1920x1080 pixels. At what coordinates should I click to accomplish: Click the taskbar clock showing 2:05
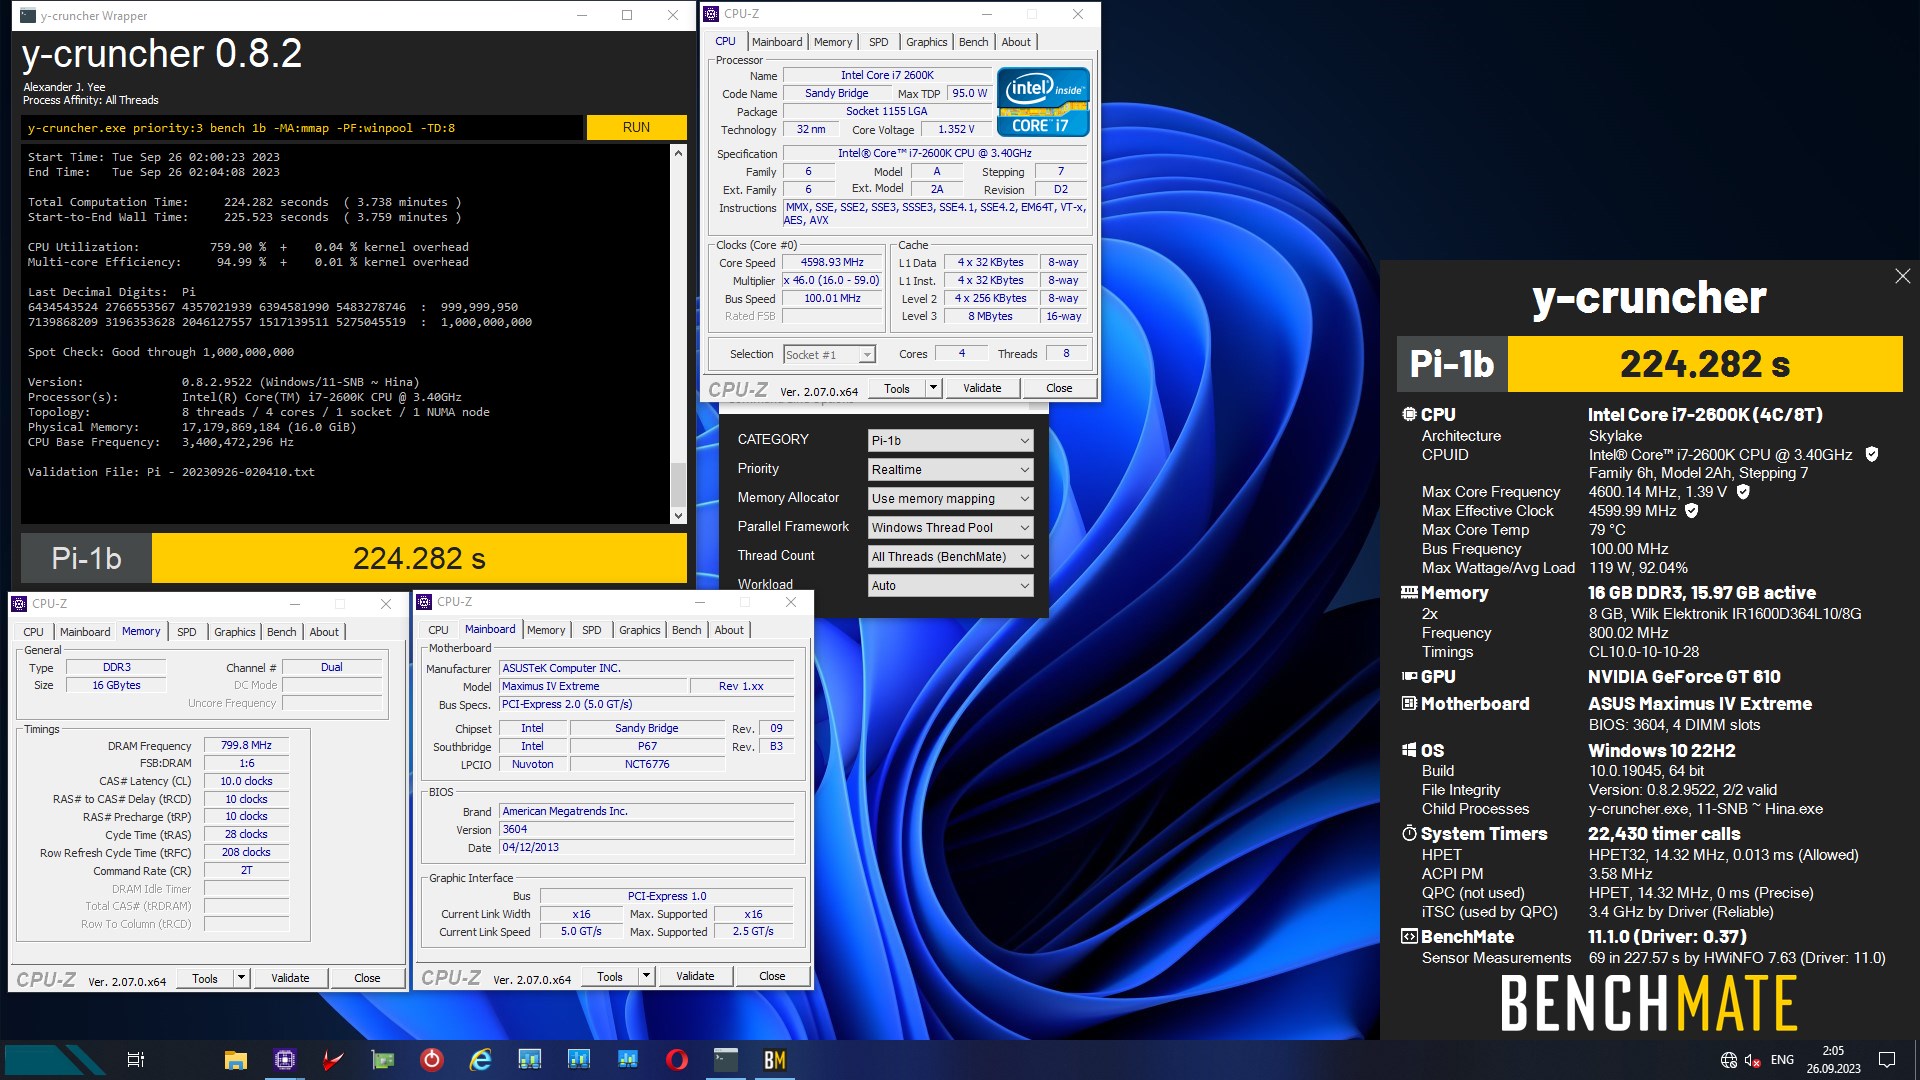click(1833, 1060)
